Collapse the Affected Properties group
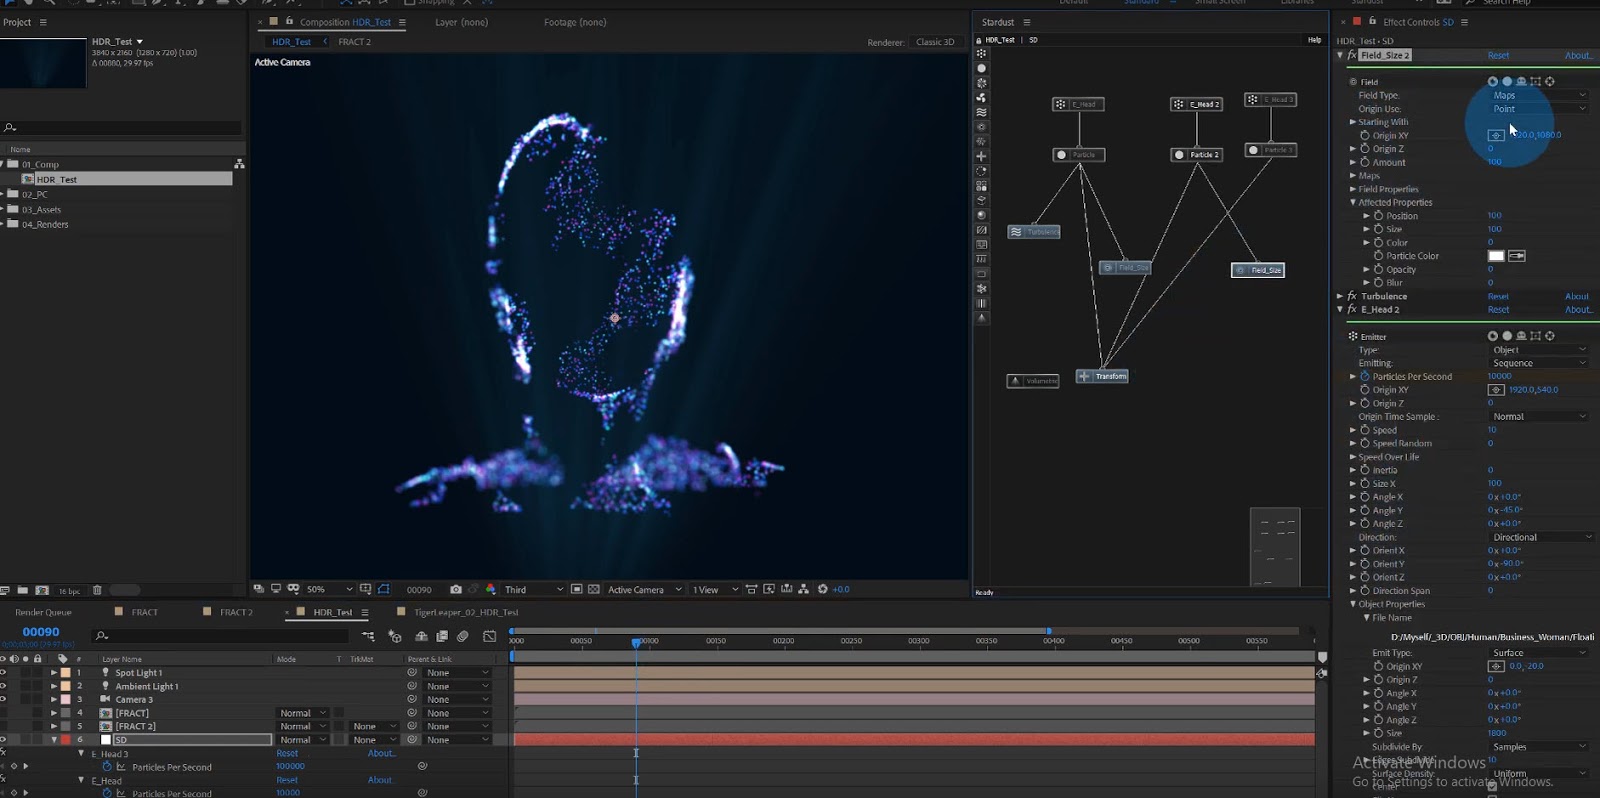 pyautogui.click(x=1353, y=203)
